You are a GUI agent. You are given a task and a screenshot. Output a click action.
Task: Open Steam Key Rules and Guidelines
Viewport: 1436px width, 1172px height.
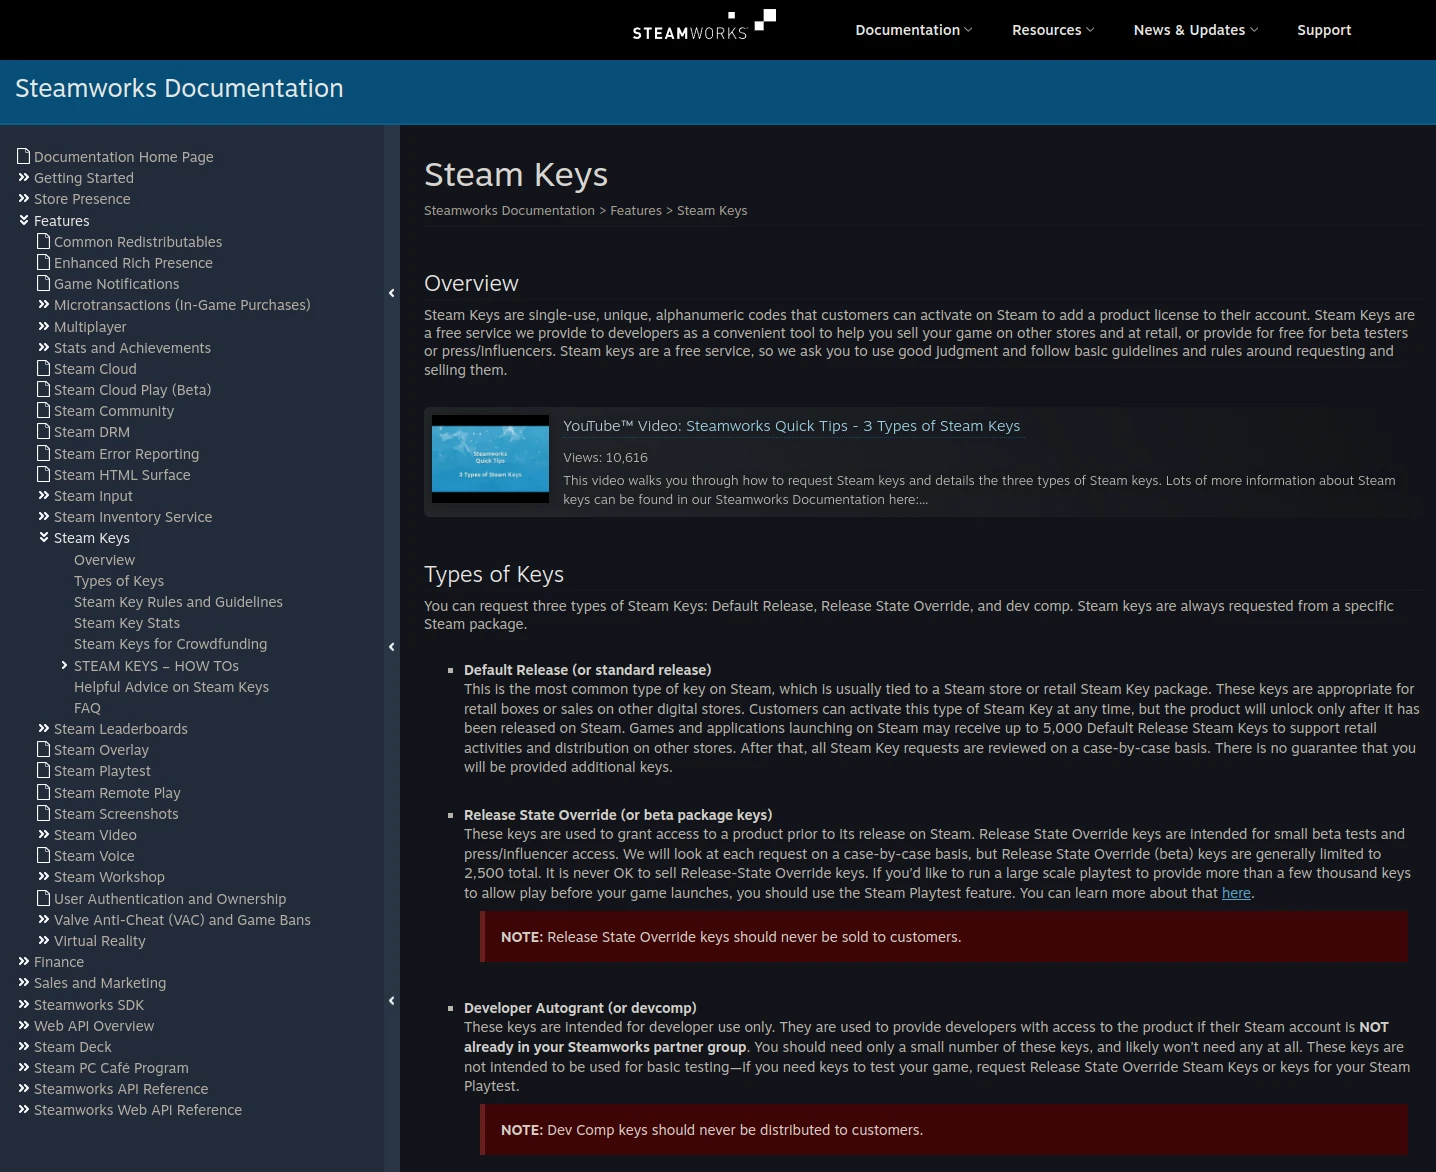tap(178, 602)
